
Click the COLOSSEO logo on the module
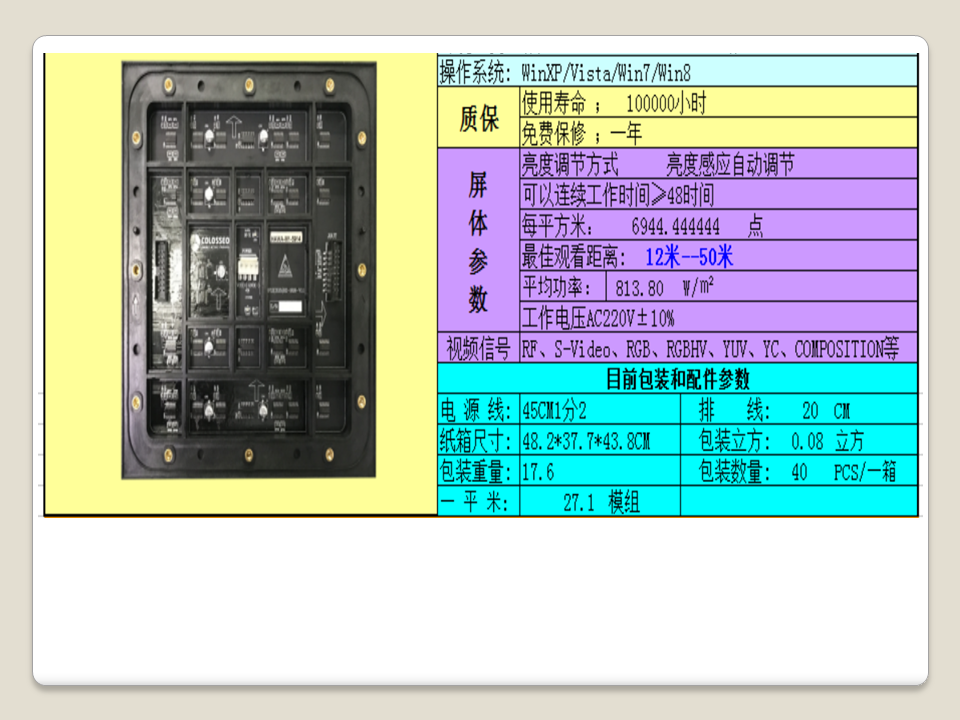210,241
